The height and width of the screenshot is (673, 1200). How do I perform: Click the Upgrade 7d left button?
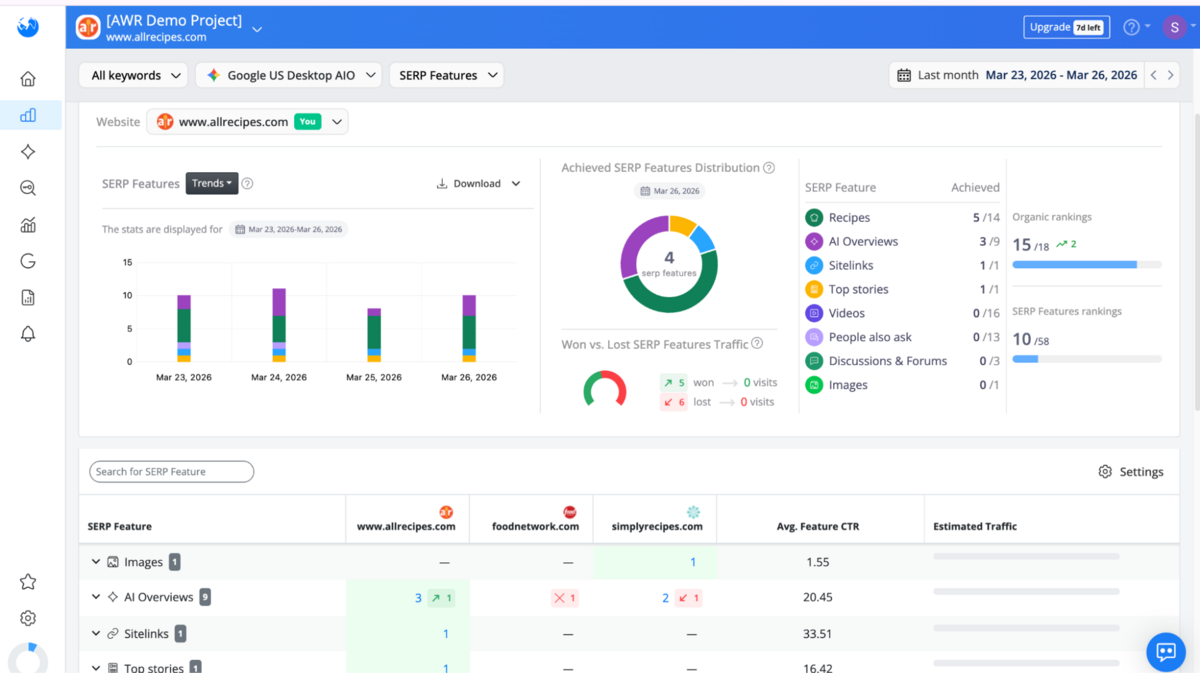[x=1066, y=27]
